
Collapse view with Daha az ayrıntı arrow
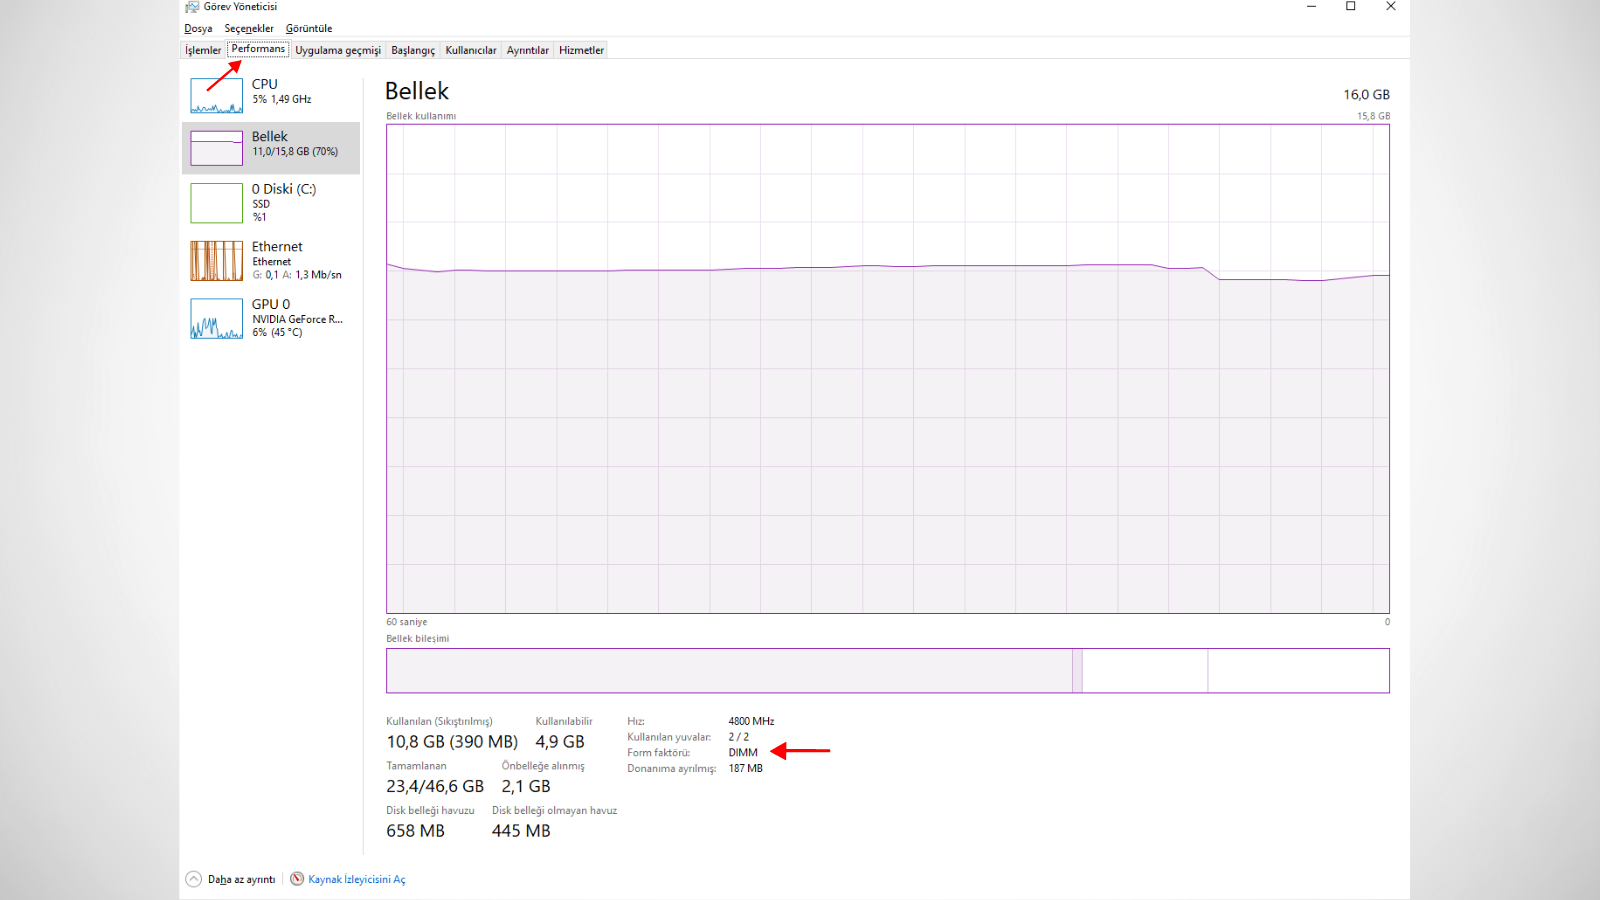tap(194, 879)
